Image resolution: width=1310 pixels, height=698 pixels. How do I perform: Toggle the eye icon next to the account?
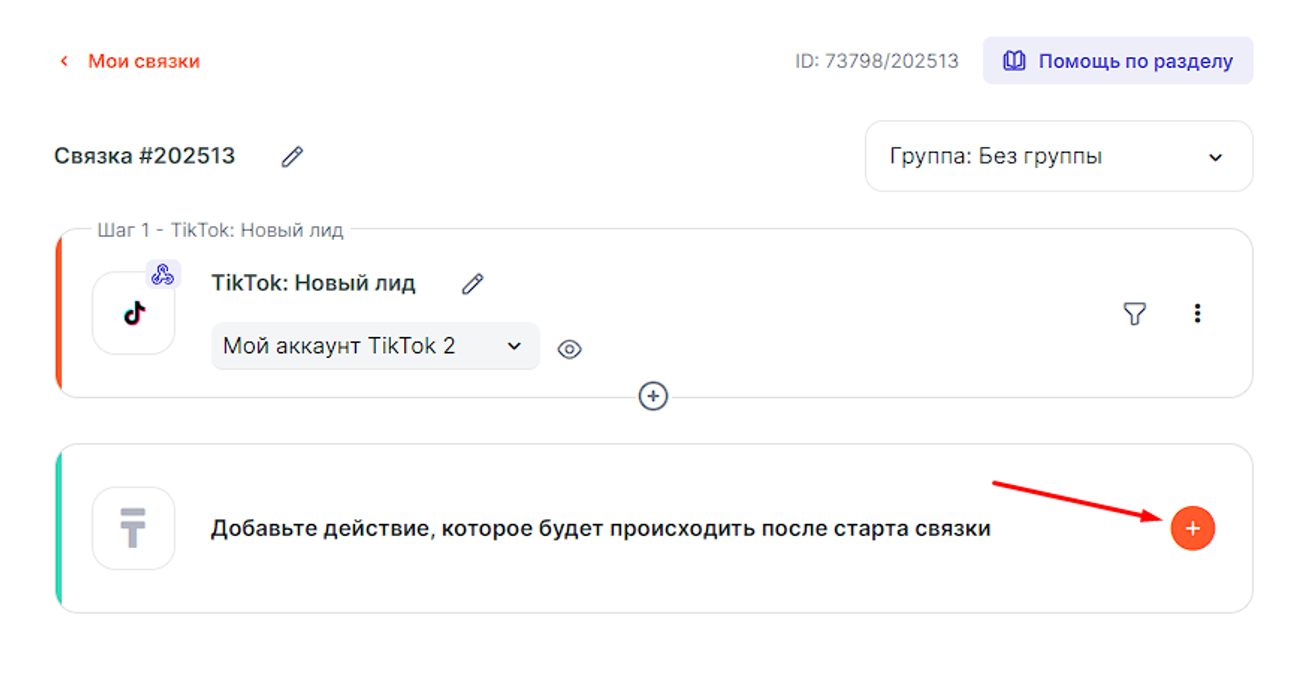coord(570,349)
